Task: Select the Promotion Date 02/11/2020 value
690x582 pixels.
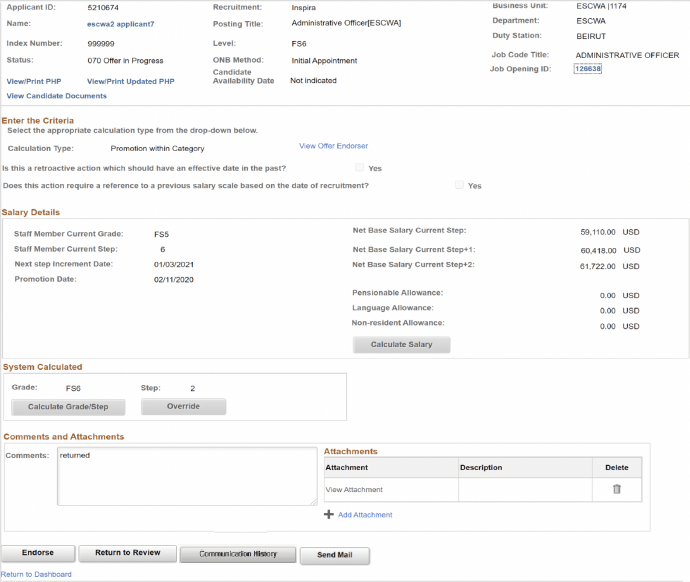Action: click(174, 279)
